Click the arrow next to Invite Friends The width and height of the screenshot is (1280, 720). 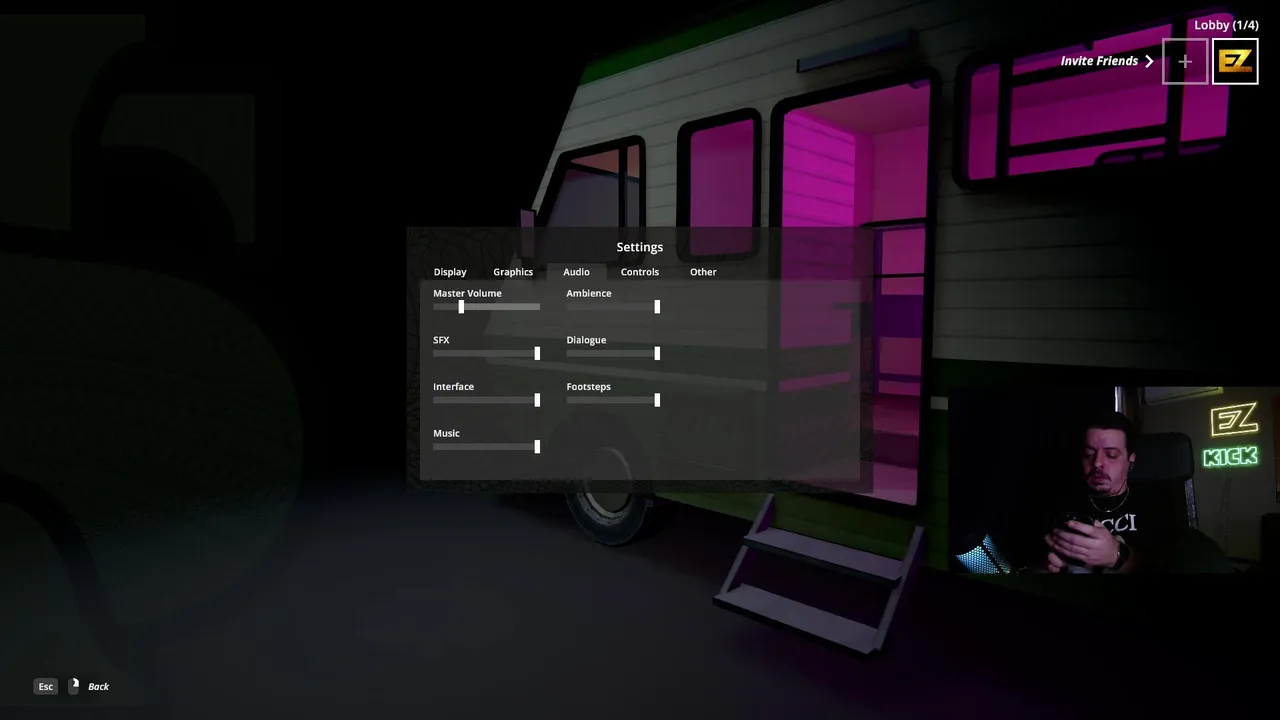coord(1149,61)
